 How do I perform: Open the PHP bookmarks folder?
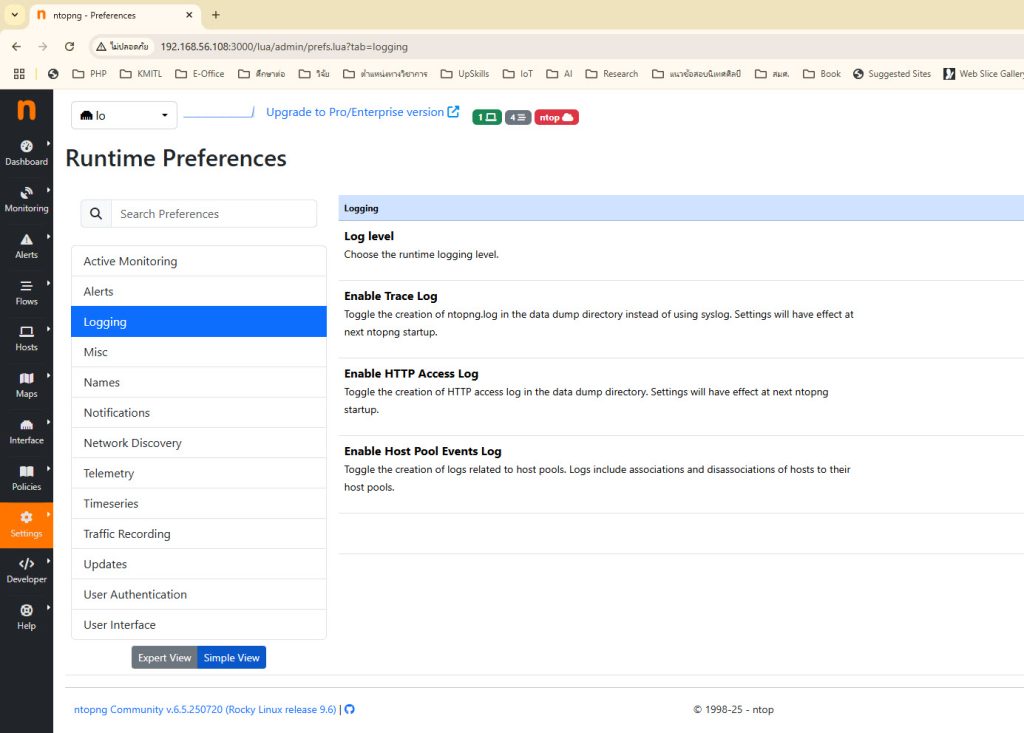click(x=89, y=74)
